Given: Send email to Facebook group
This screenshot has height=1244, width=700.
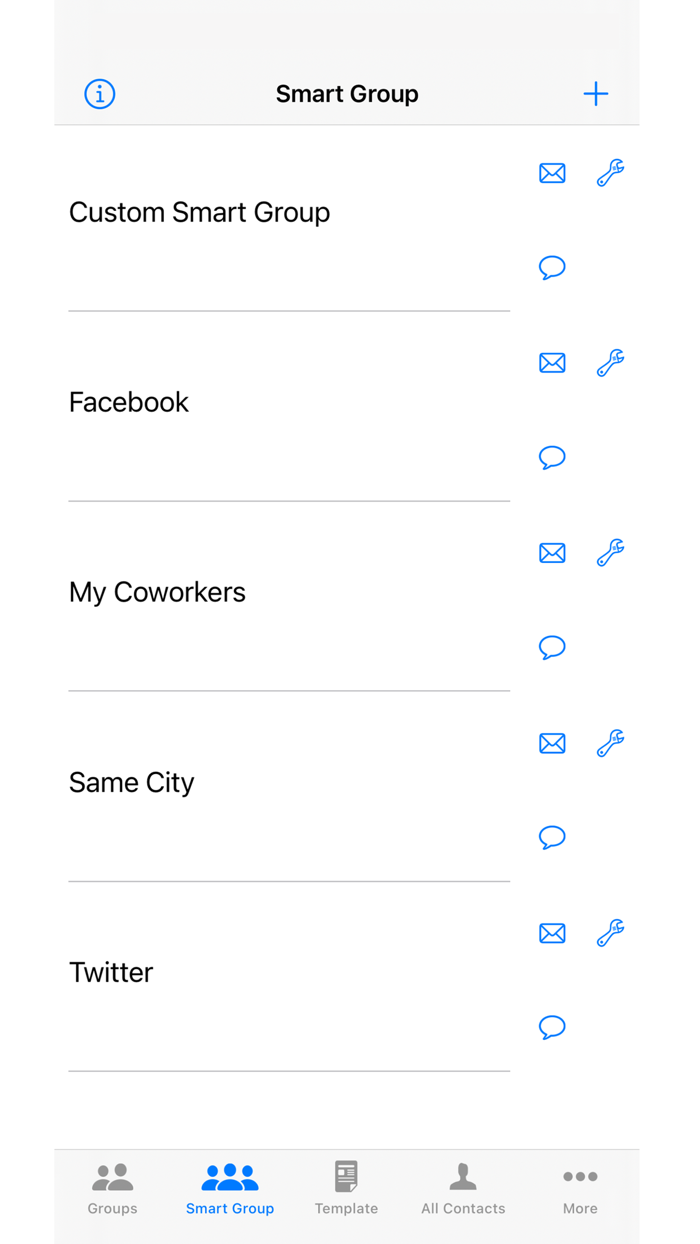Looking at the screenshot, I should 552,363.
